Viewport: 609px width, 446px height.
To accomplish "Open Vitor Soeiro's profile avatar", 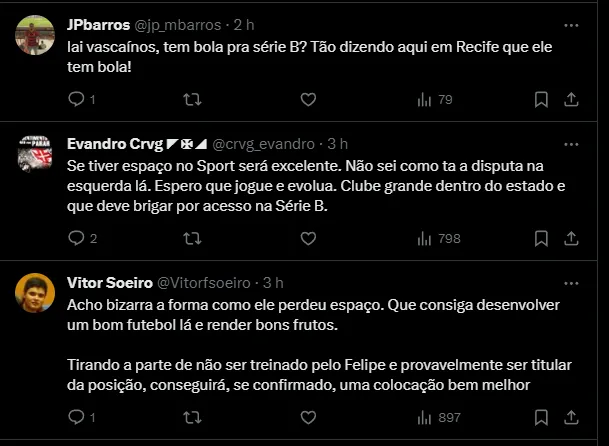I will (x=36, y=291).
